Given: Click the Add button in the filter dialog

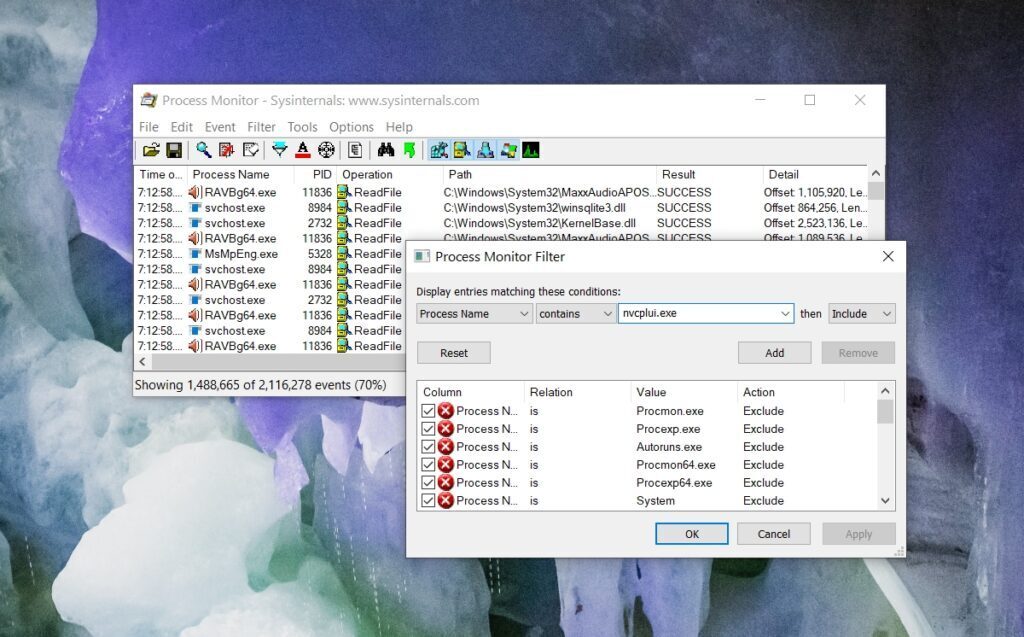Looking at the screenshot, I should 775,352.
